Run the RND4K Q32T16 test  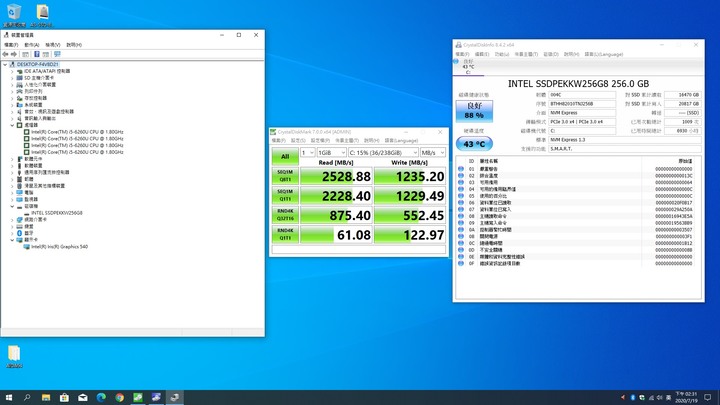point(285,215)
